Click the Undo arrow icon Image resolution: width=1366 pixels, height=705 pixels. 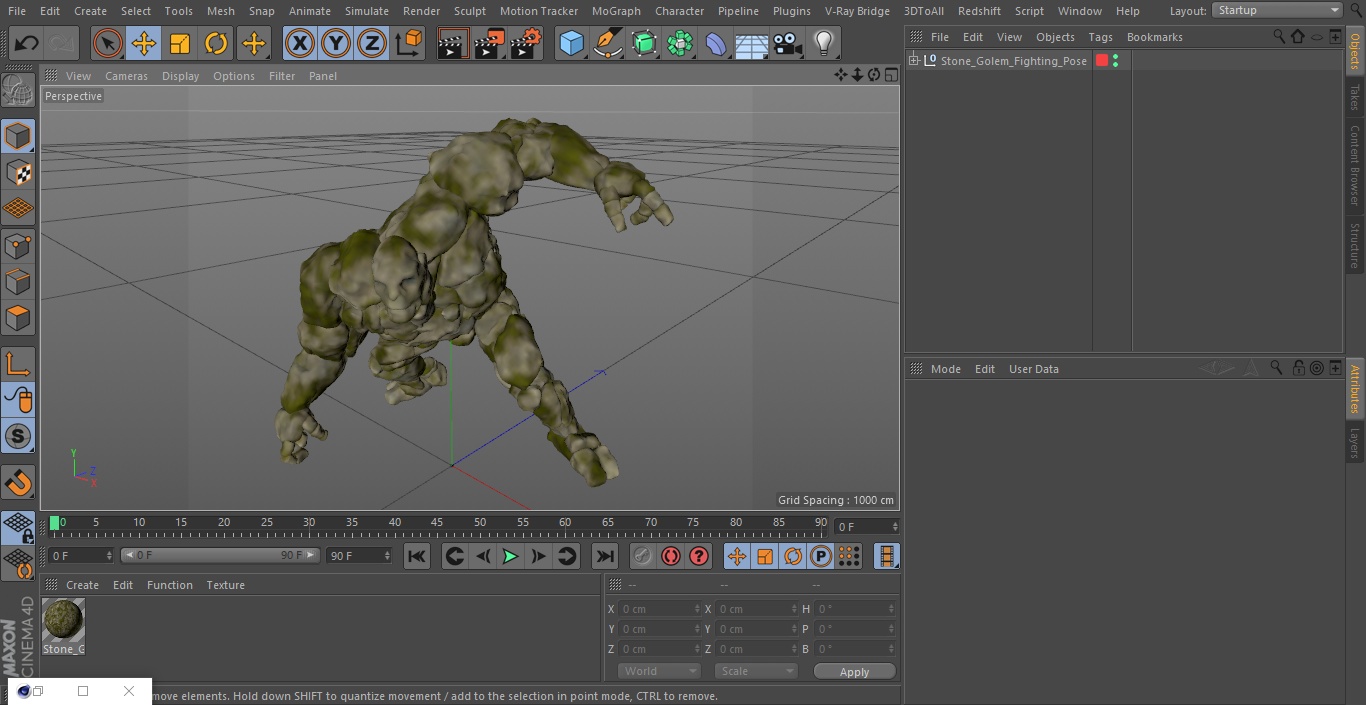(x=27, y=43)
